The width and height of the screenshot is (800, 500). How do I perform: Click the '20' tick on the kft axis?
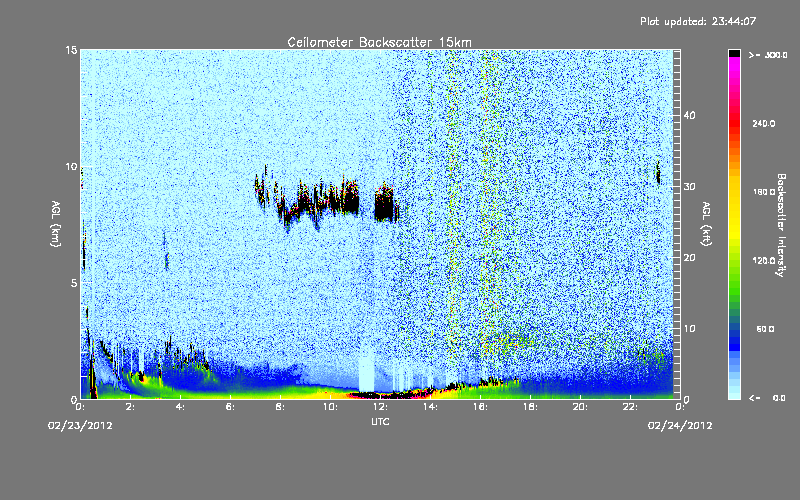click(689, 257)
